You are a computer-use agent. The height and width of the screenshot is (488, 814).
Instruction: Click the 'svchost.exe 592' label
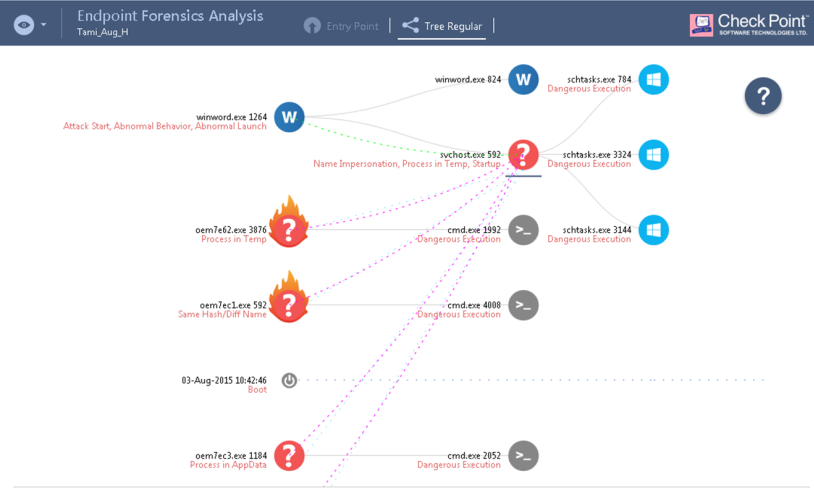point(470,155)
